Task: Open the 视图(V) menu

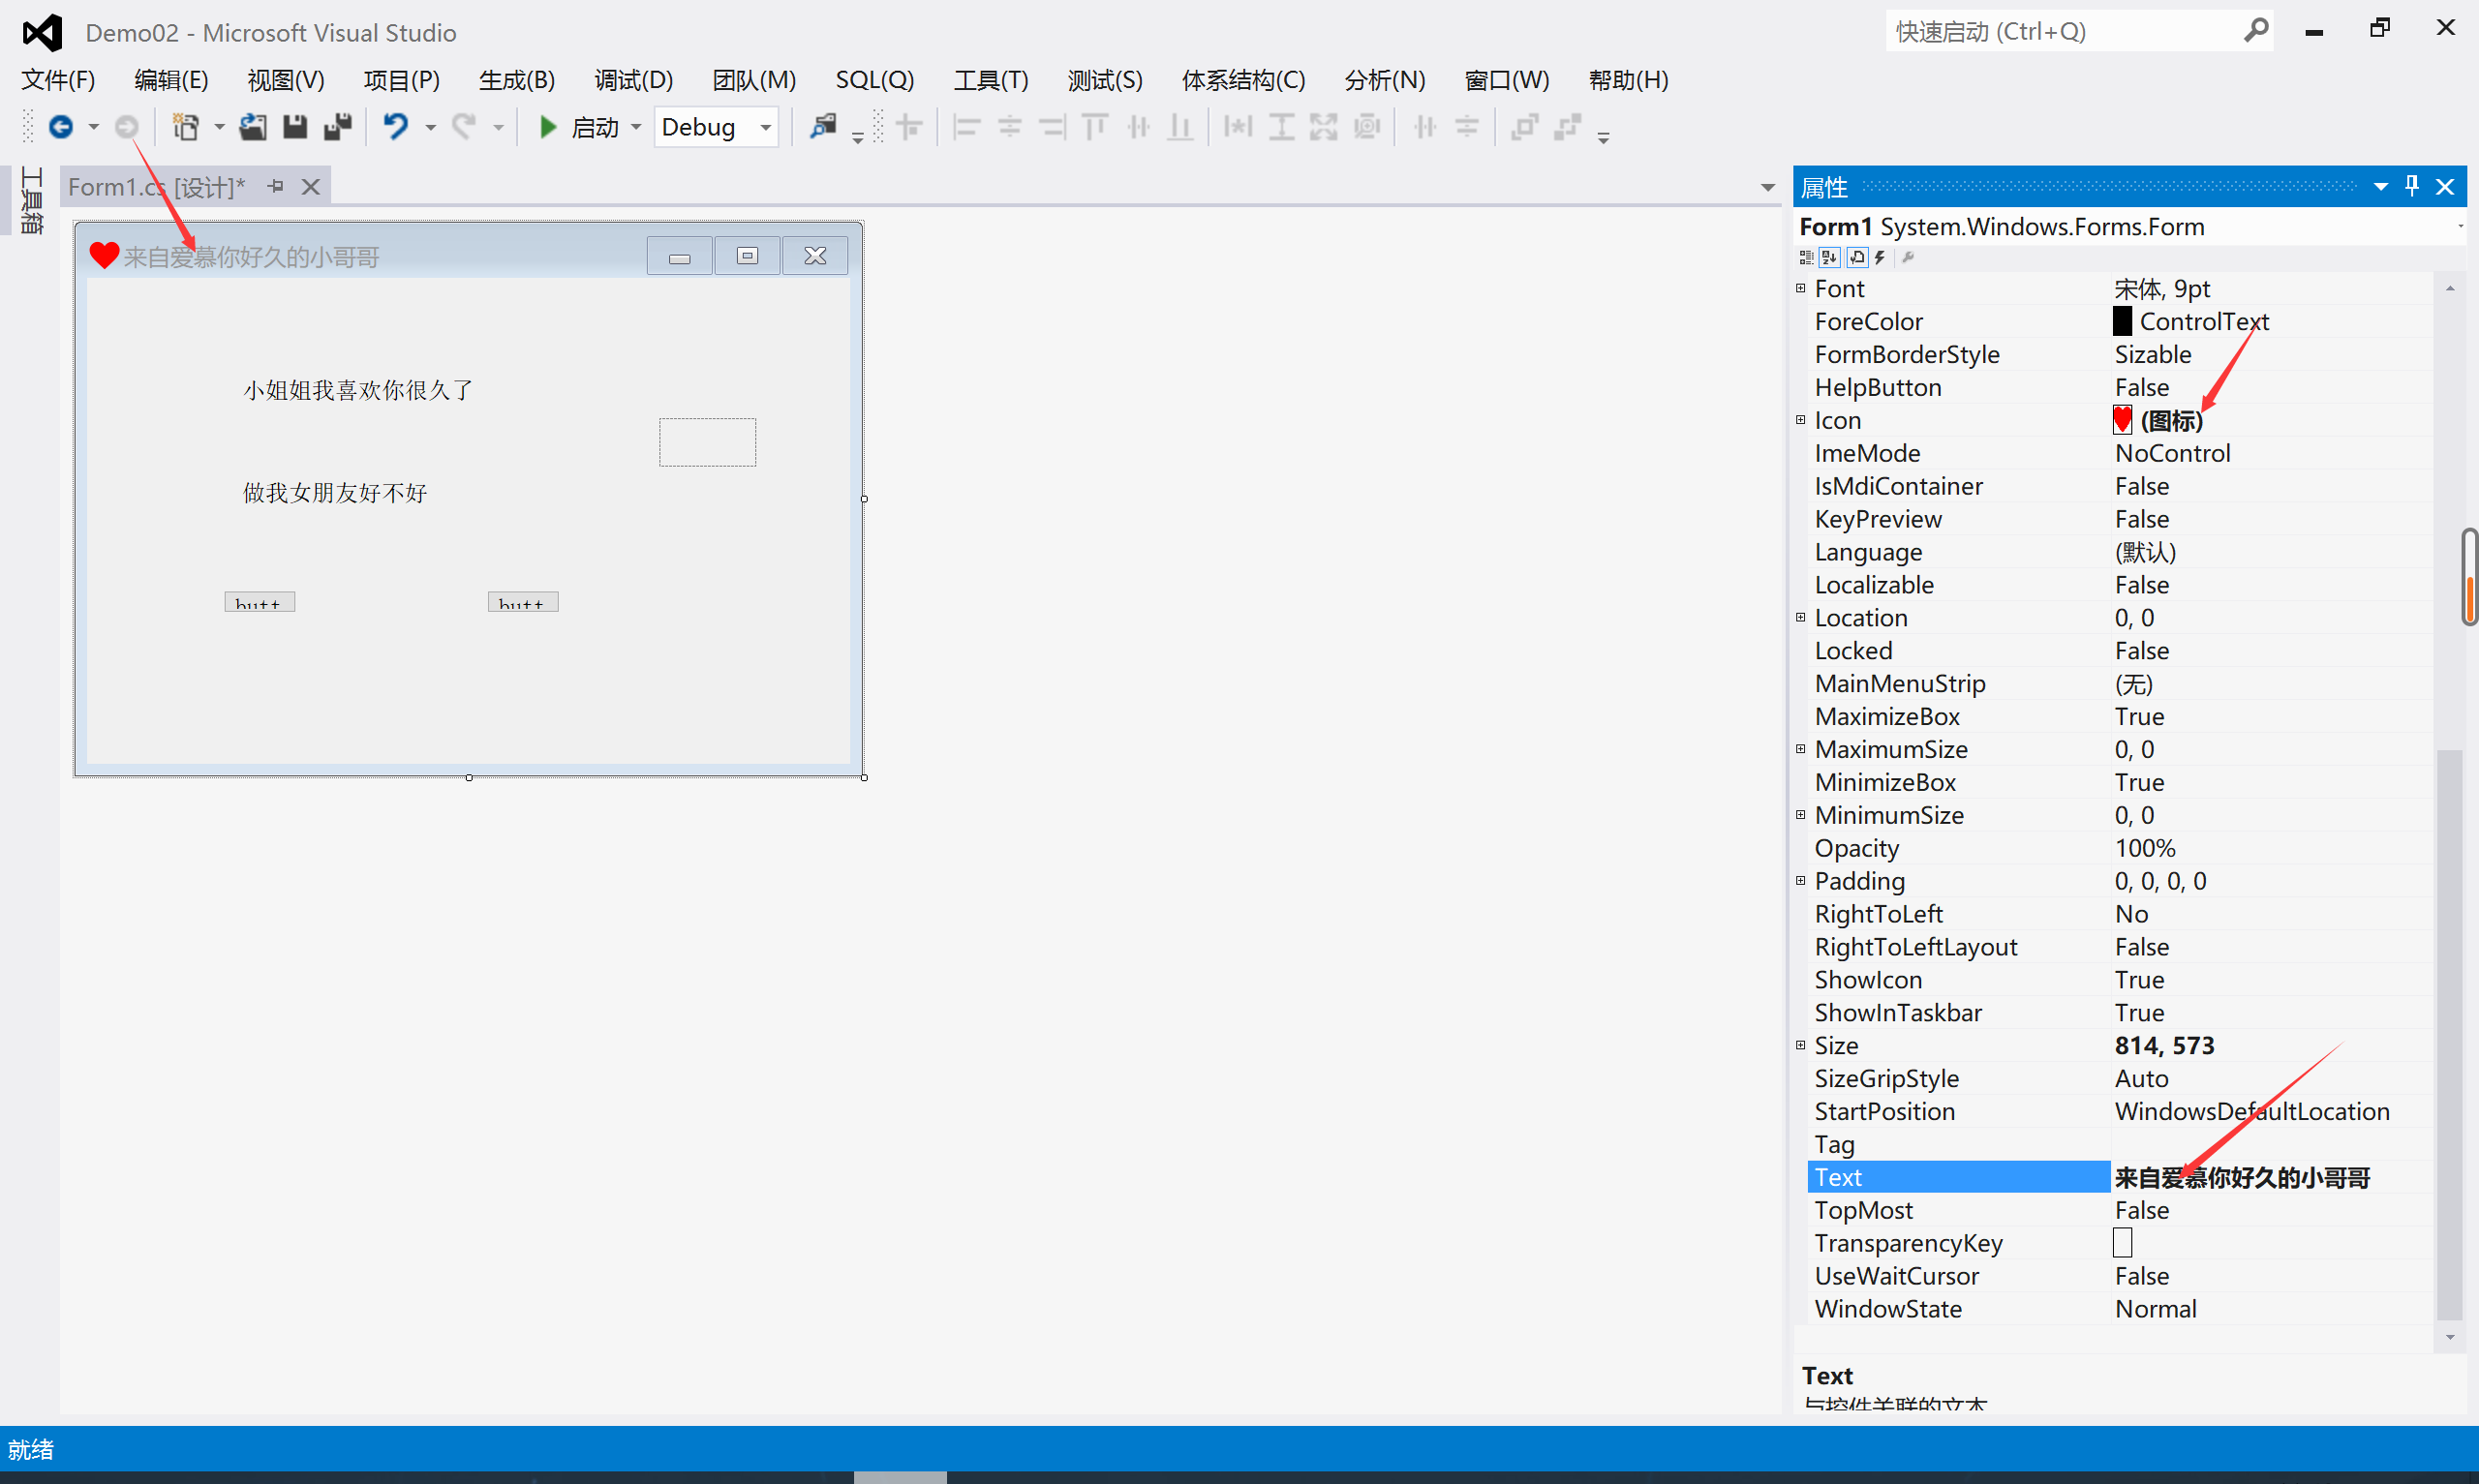Action: pyautogui.click(x=286, y=80)
